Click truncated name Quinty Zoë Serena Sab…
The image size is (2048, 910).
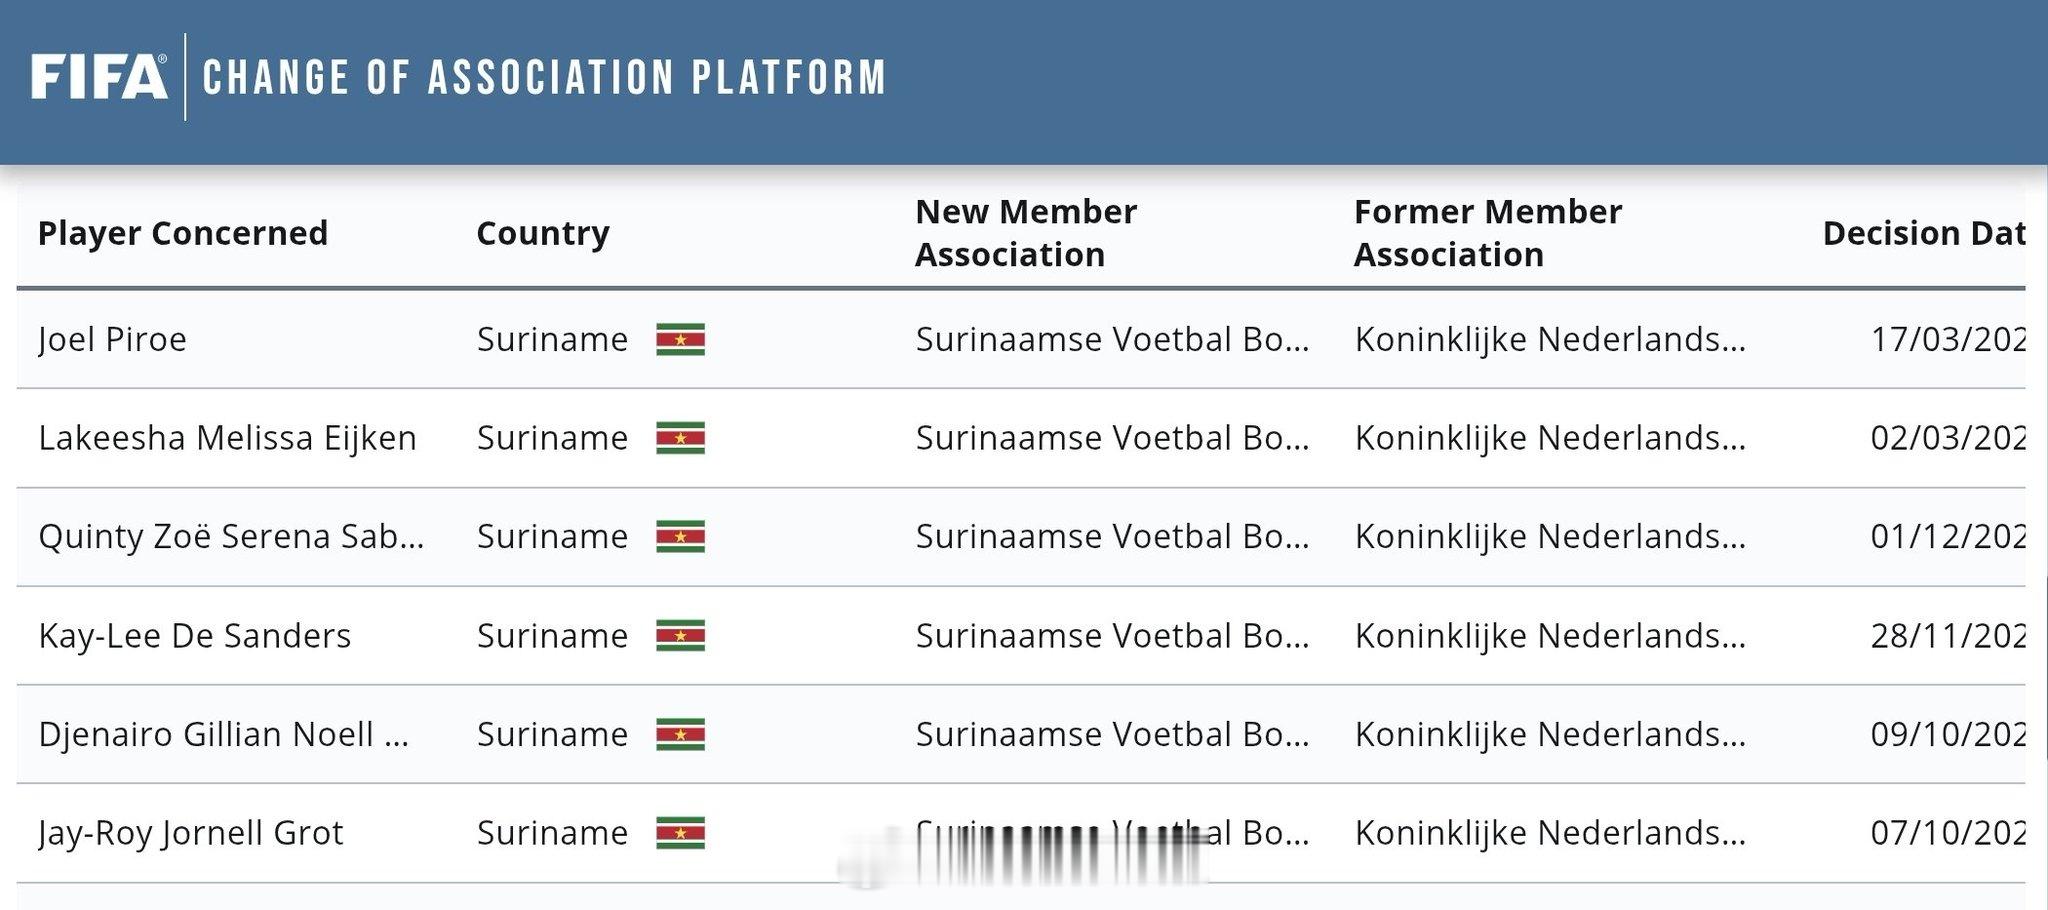tap(231, 537)
